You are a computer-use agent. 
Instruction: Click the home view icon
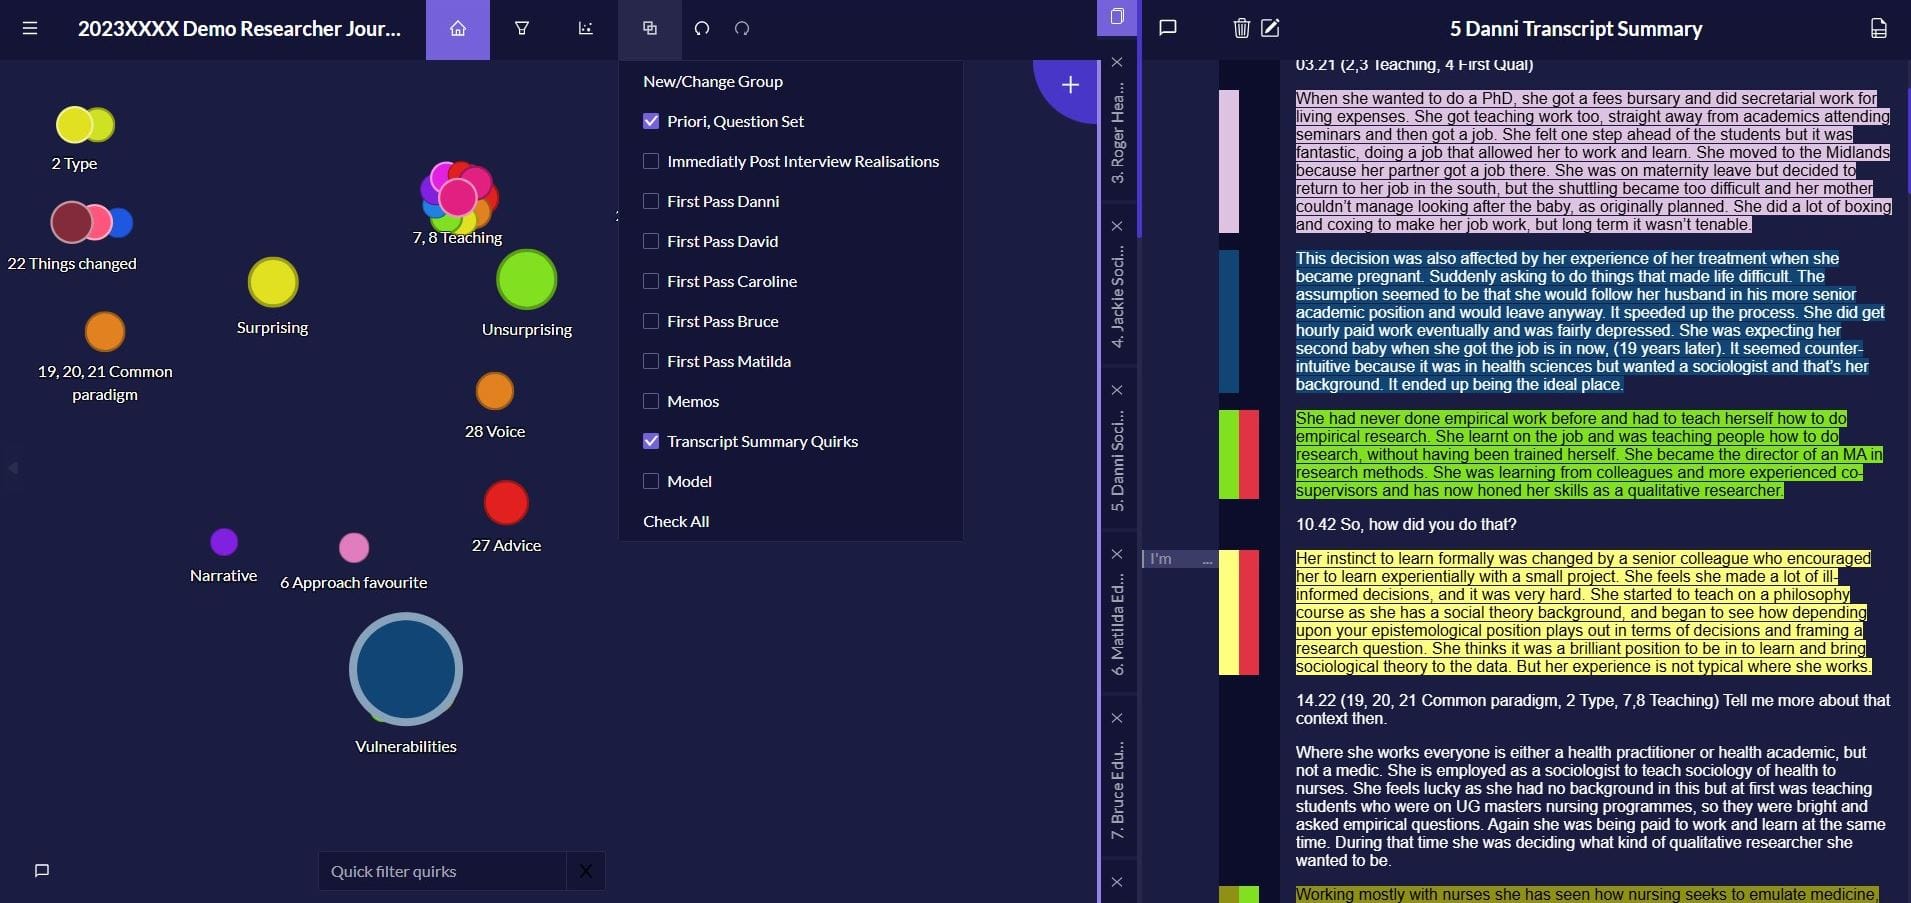click(x=458, y=29)
